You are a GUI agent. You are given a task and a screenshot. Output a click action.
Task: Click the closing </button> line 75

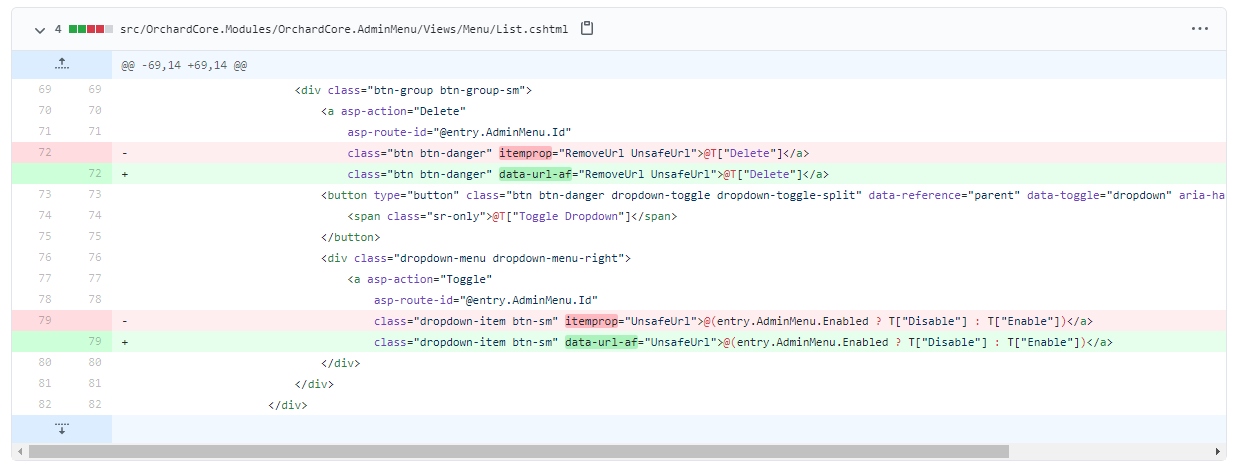pos(350,237)
